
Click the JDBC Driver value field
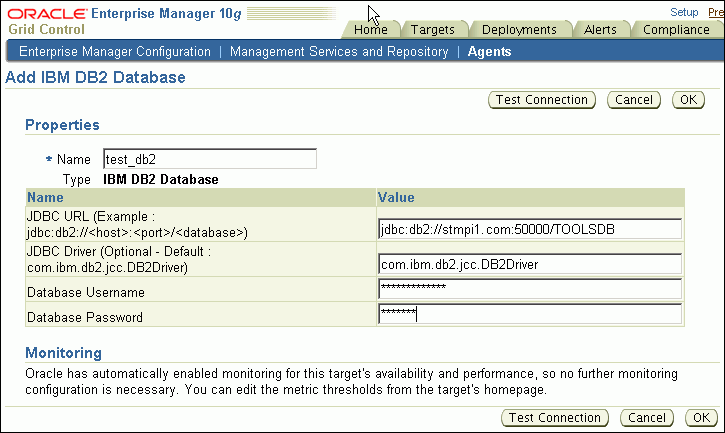(x=530, y=264)
